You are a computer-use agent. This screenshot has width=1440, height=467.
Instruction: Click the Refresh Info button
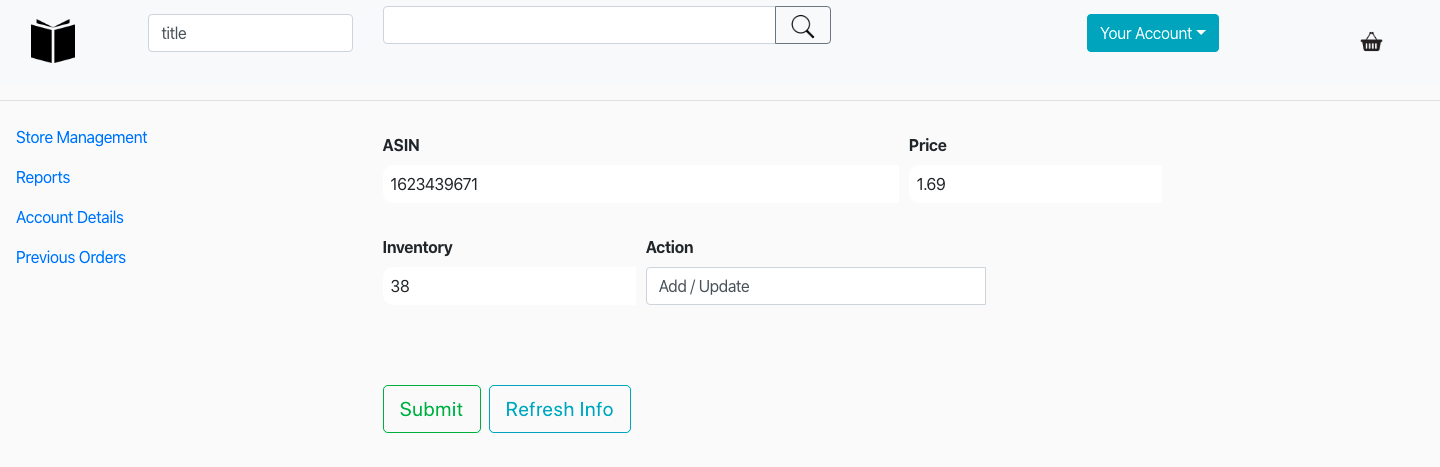pos(559,409)
